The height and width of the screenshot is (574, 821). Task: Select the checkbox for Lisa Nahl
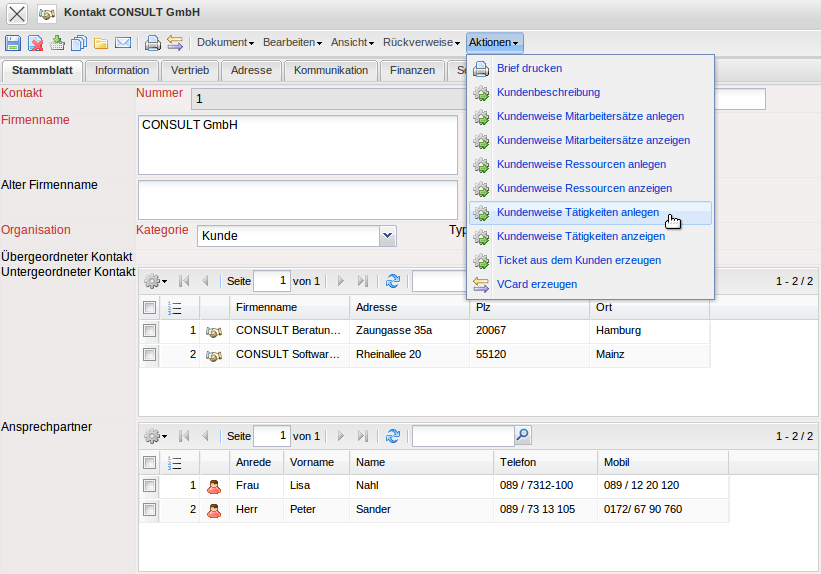(x=149, y=485)
